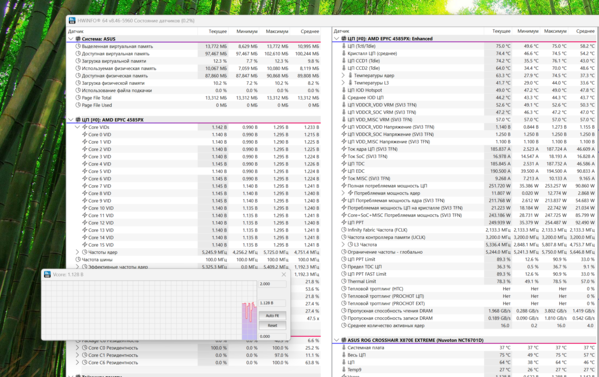Click the Vcore graph plot area

coord(149,310)
